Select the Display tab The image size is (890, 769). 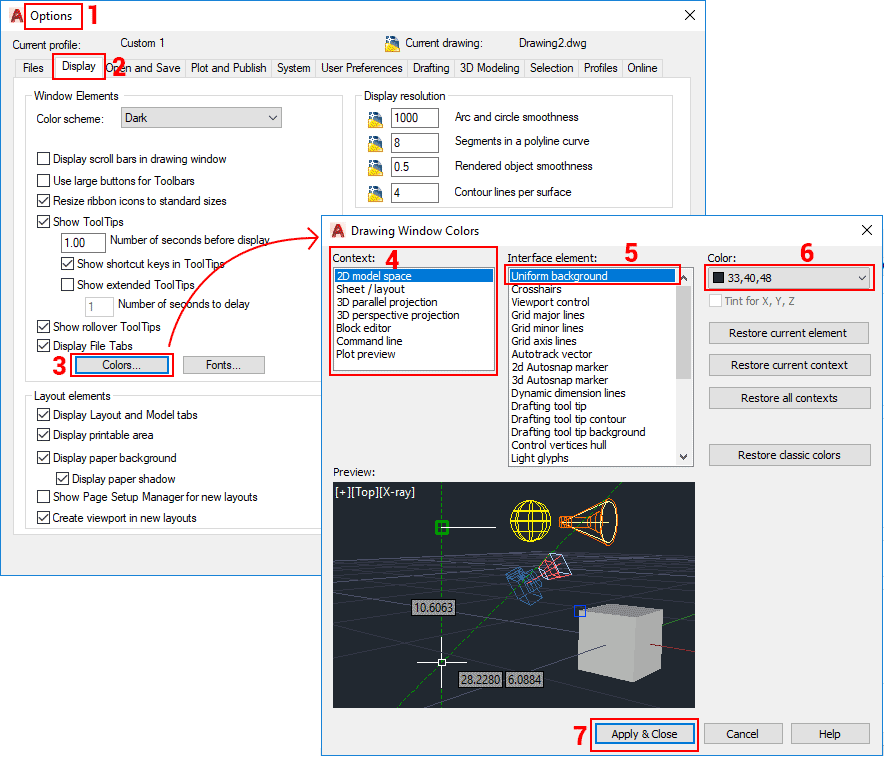tap(78, 66)
